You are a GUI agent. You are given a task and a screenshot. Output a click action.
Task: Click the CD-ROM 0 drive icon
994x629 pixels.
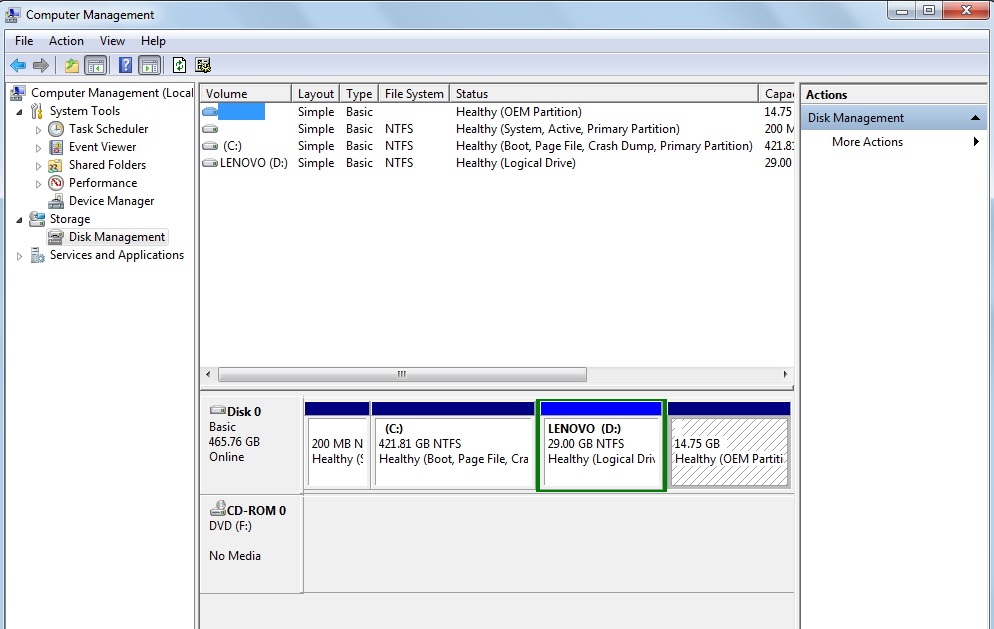click(217, 510)
